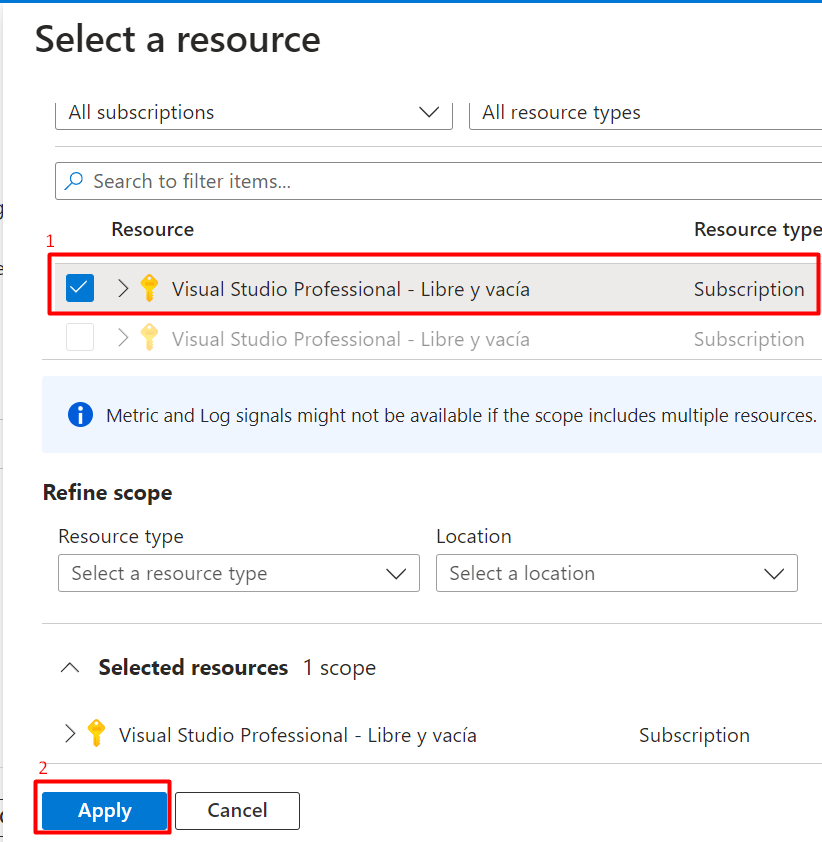Viewport: 822px width, 842px height.
Task: Open the All resource types dropdown
Action: [x=645, y=113]
